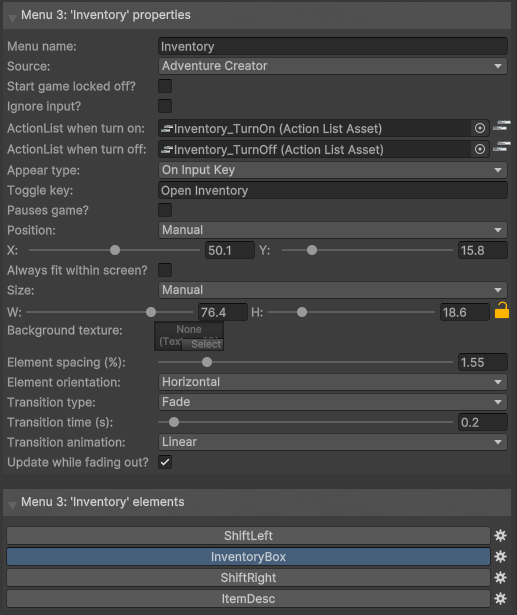
Task: Open settings gear for ItemDesc element
Action: pyautogui.click(x=500, y=599)
